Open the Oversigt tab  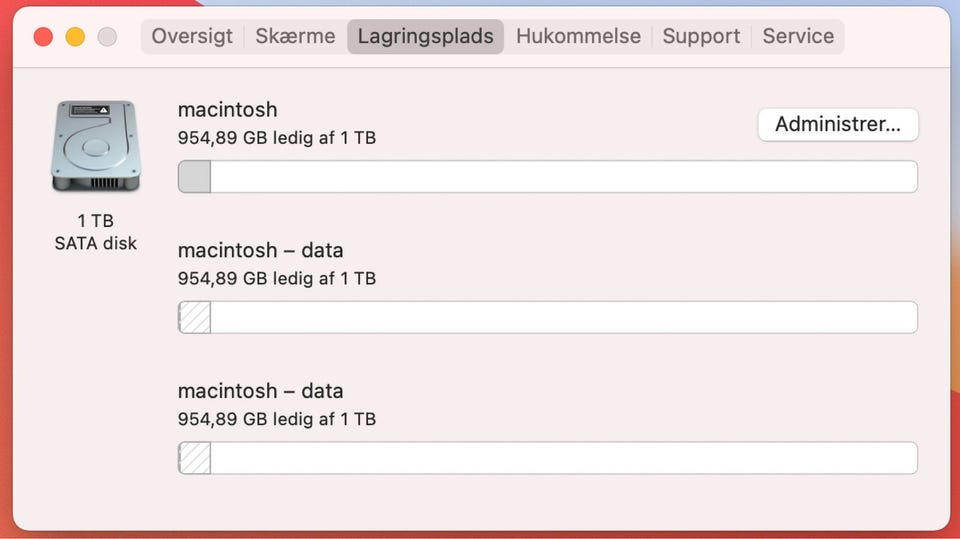click(x=192, y=37)
